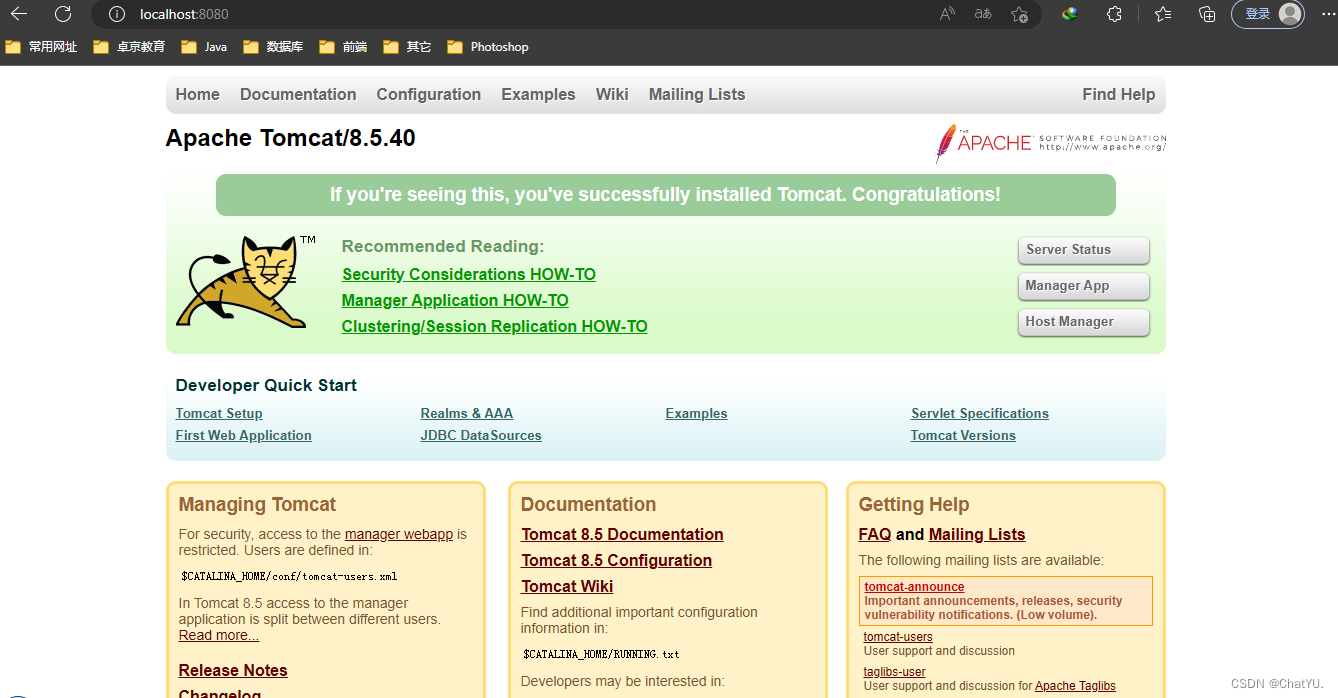Open the 卓京教育 bookmarks folder
The height and width of the screenshot is (698, 1338).
pyautogui.click(x=129, y=47)
